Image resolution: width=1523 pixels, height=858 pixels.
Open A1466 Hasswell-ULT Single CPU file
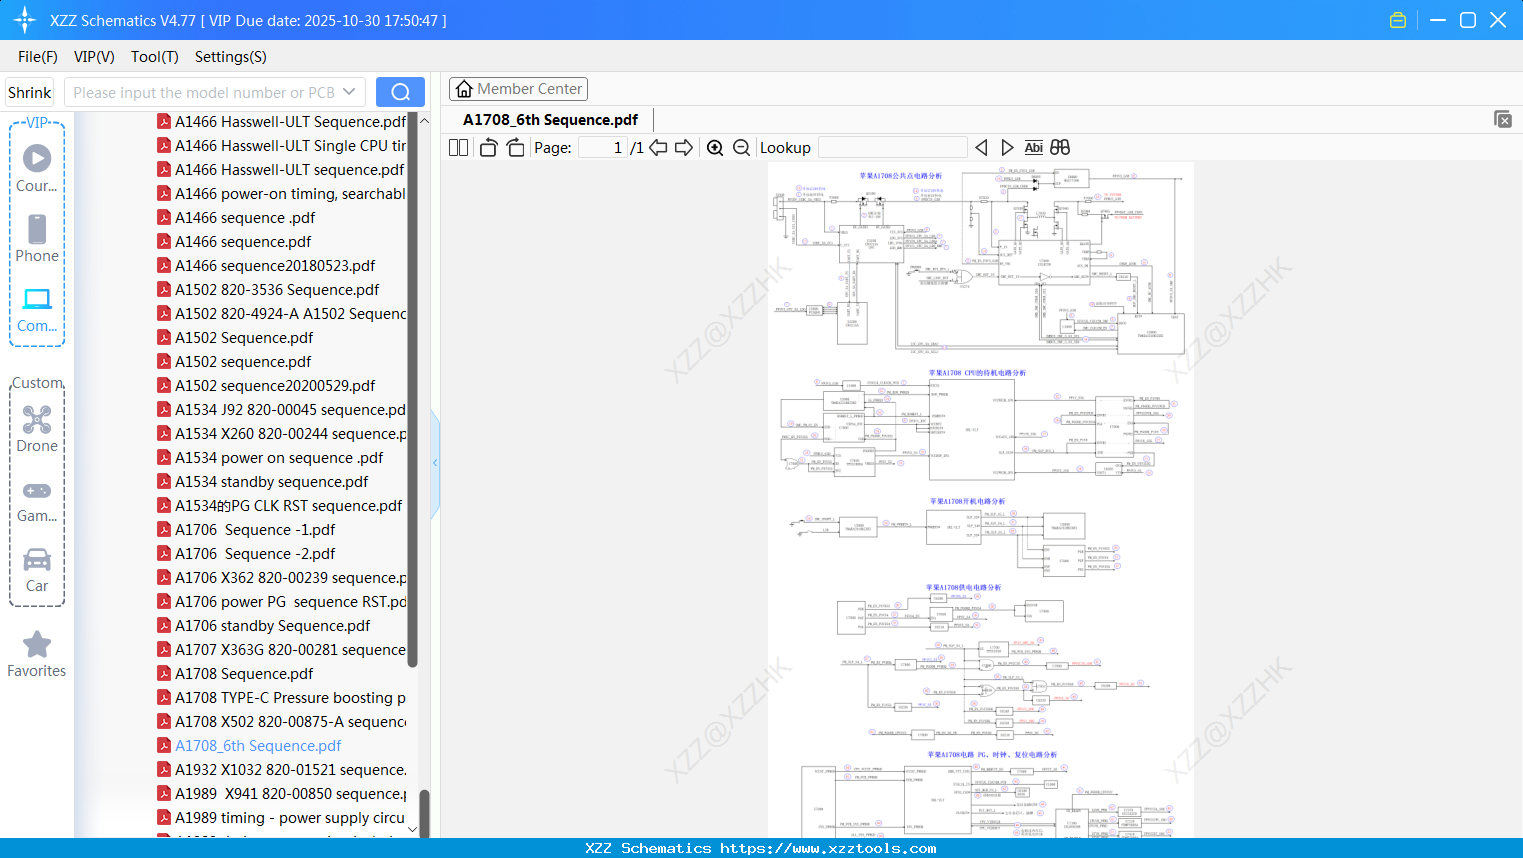click(282, 146)
